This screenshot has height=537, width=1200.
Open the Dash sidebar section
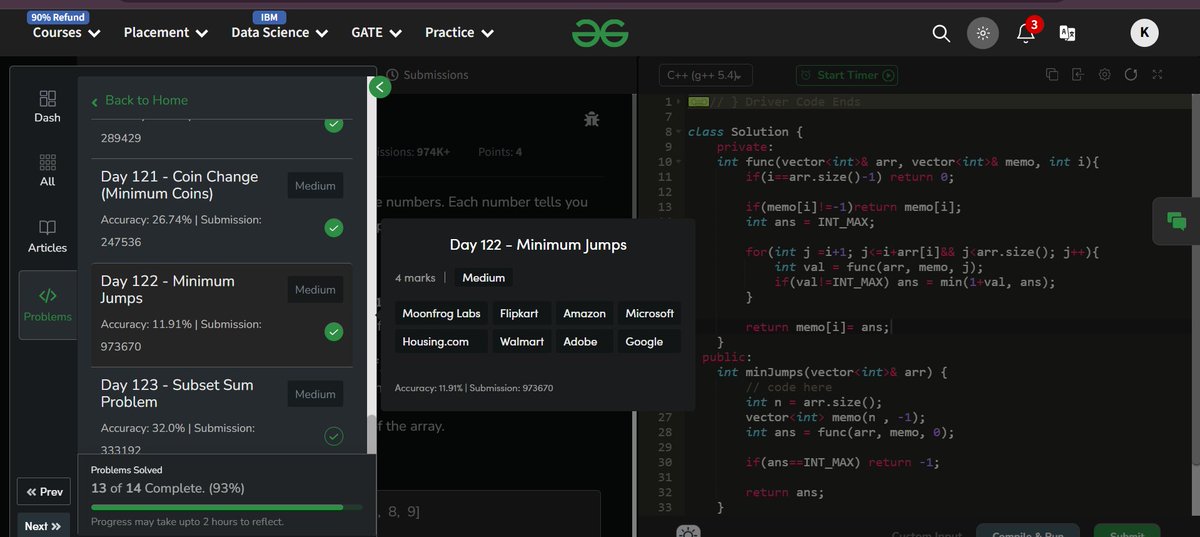[x=47, y=106]
